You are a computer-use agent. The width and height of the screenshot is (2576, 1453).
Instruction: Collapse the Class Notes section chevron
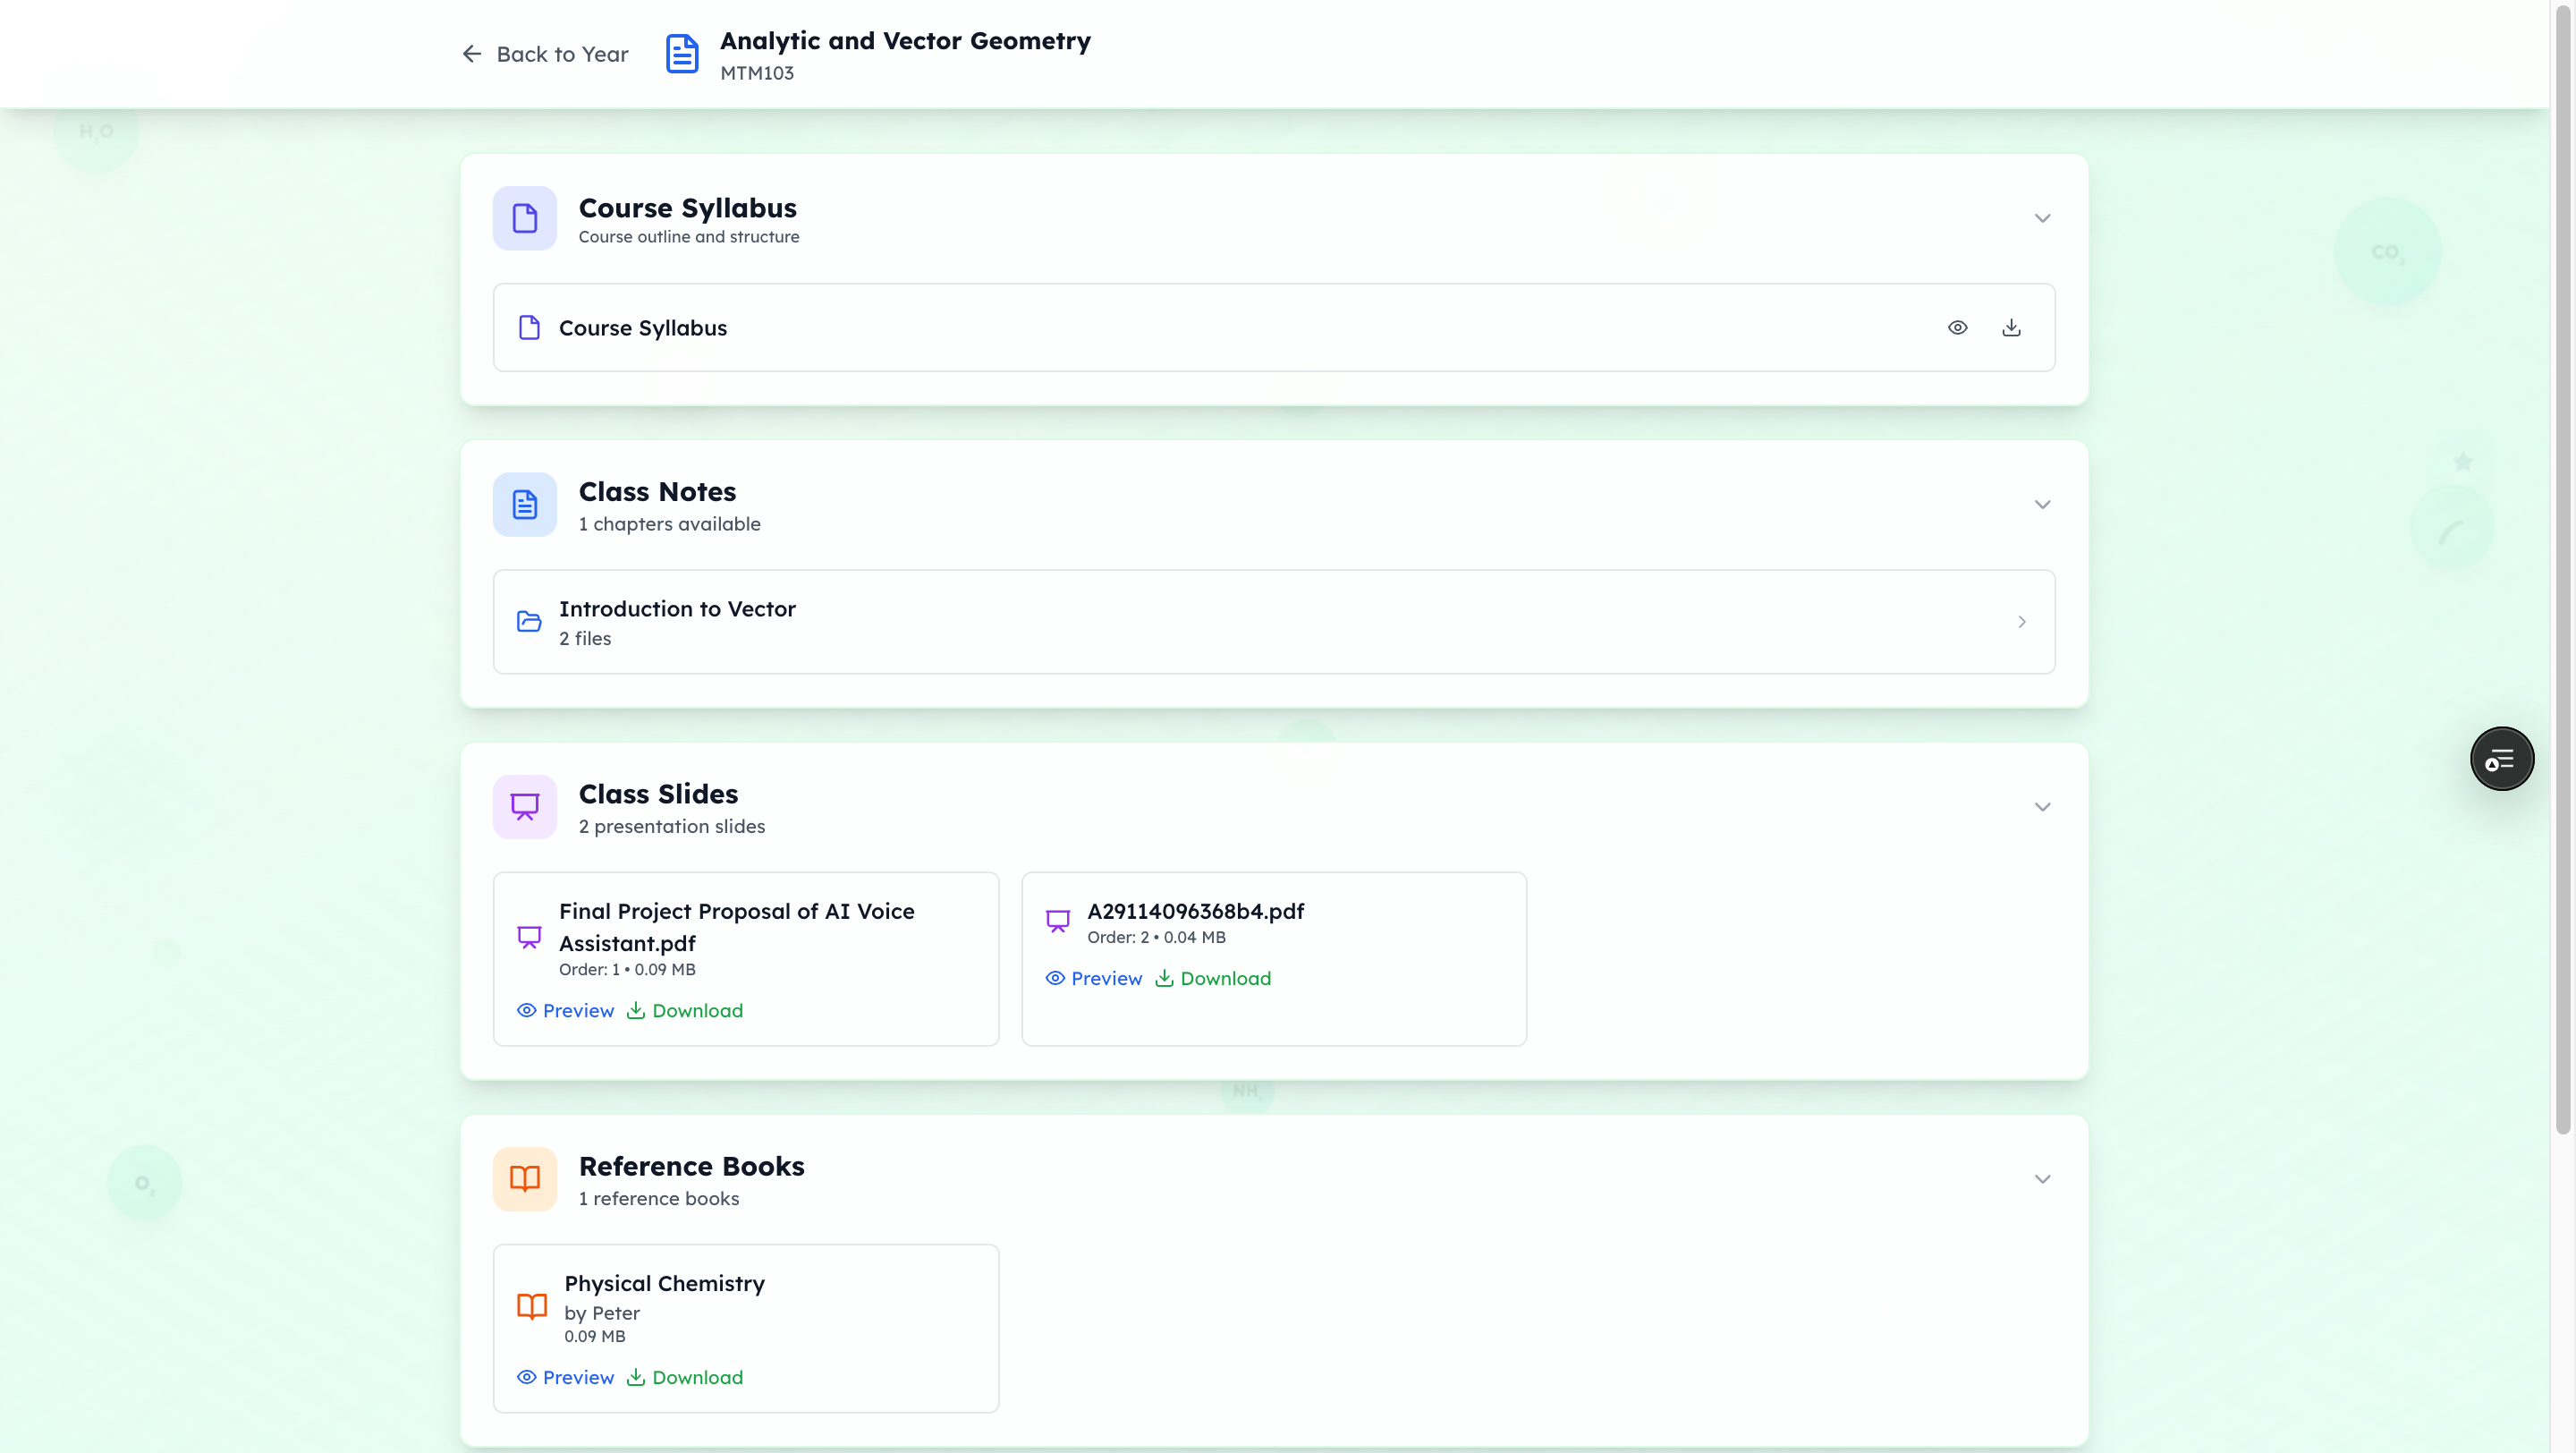[2042, 505]
